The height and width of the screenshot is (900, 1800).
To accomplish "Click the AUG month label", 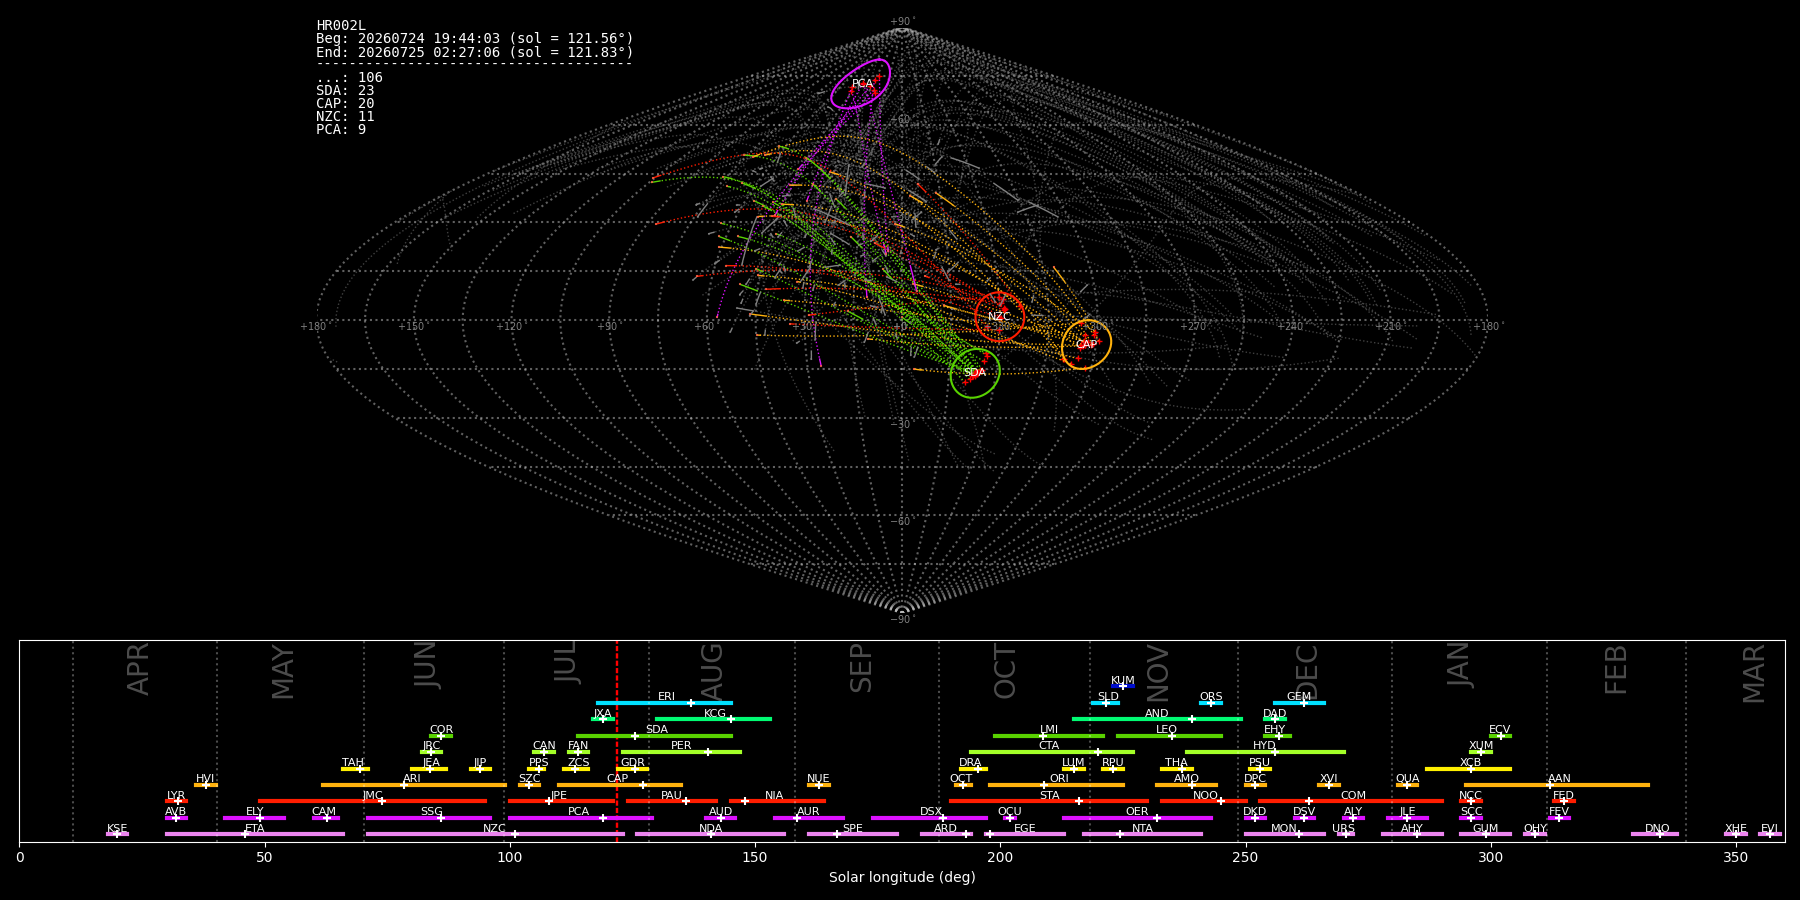I will tap(712, 671).
